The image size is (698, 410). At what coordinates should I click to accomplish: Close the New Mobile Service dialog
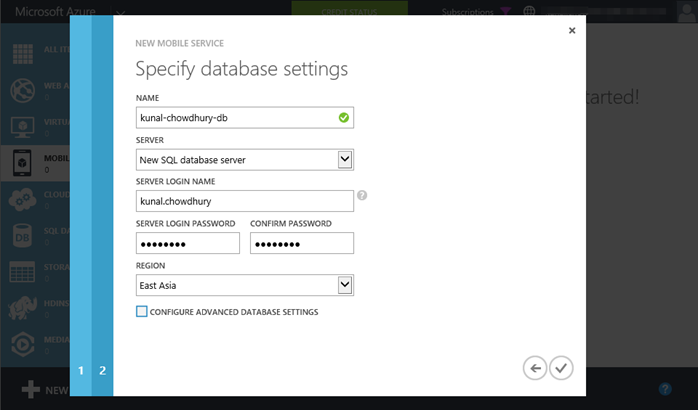pyautogui.click(x=572, y=30)
